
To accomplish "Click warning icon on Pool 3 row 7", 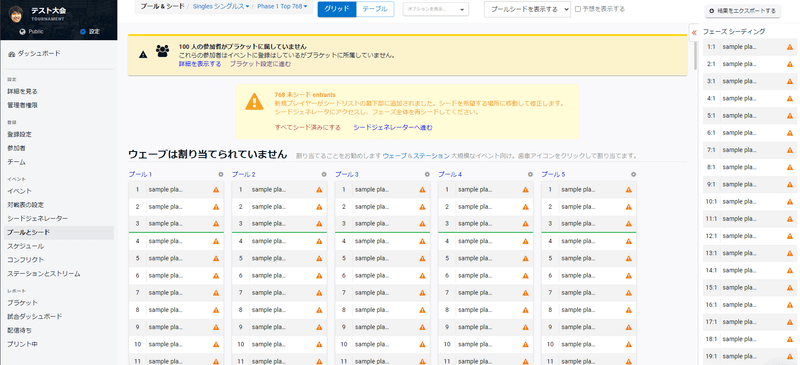I will [422, 293].
